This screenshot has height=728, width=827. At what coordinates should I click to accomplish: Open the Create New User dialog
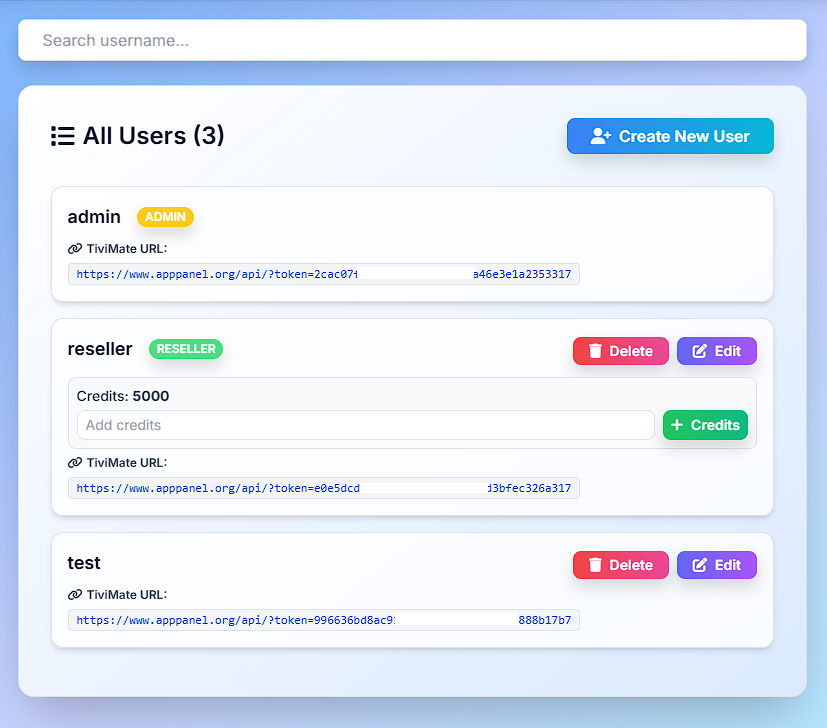coord(670,136)
